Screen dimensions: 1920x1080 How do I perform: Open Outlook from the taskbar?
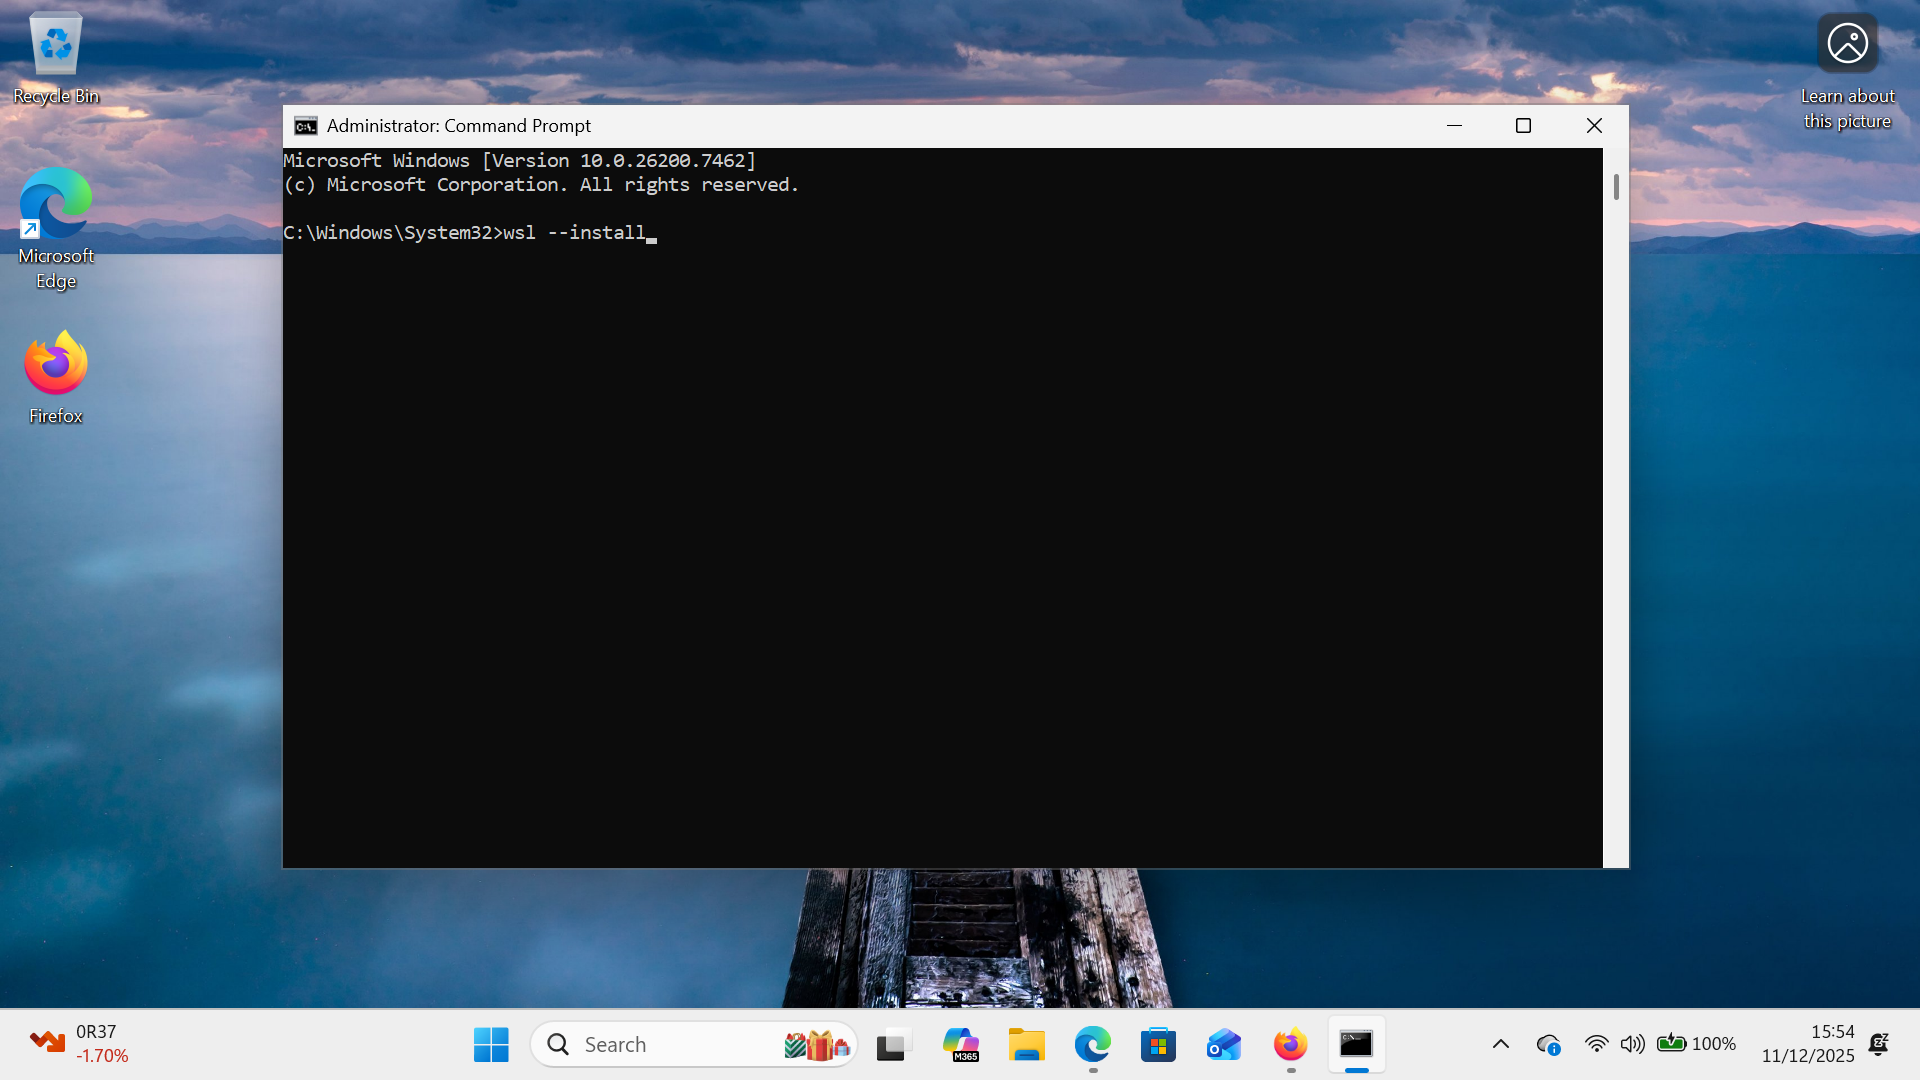point(1224,1045)
